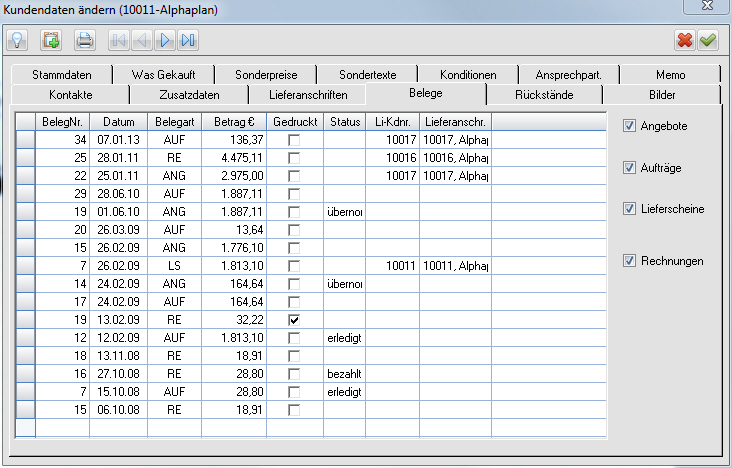This screenshot has width=732, height=468.
Task: Select the Sondertexte tab
Action: pyautogui.click(x=367, y=75)
